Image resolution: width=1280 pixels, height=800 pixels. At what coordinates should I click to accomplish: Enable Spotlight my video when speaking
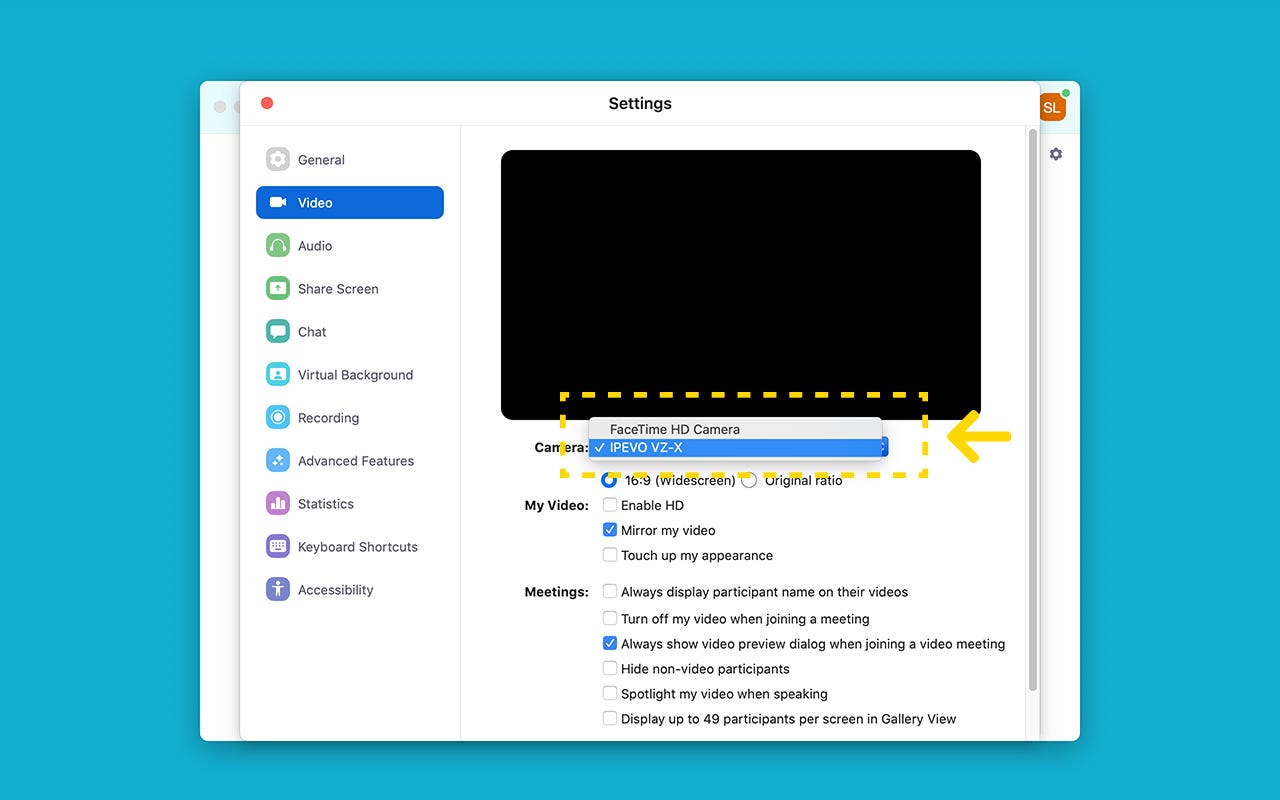pos(610,694)
